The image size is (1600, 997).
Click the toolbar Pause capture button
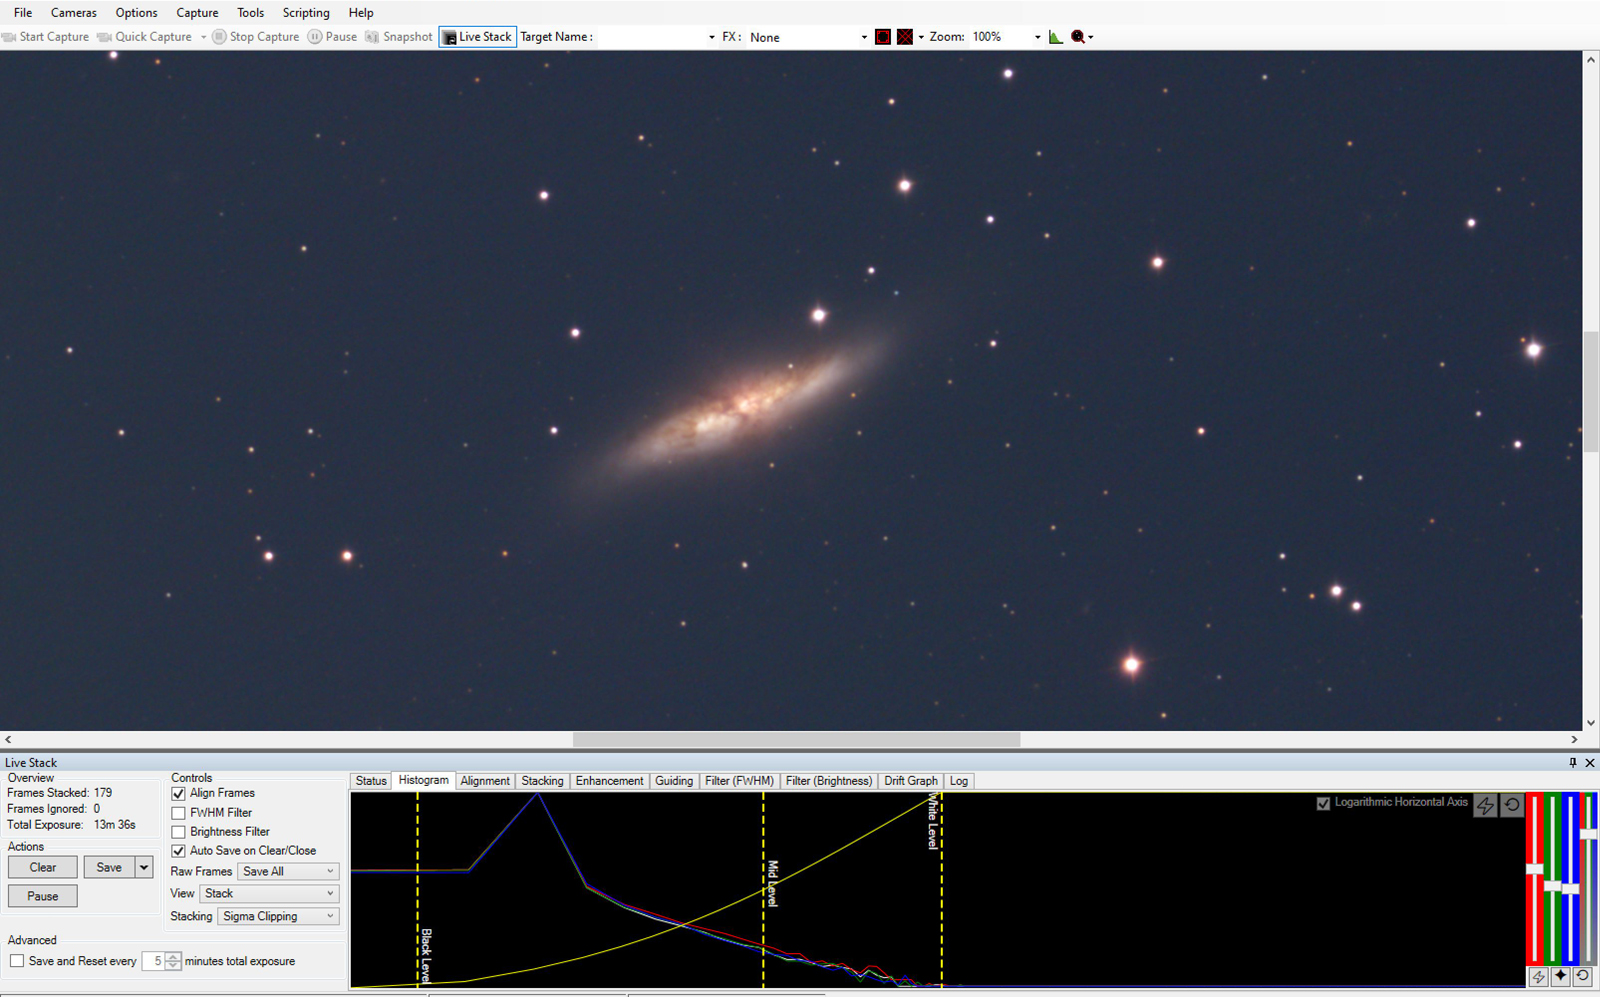[x=332, y=37]
